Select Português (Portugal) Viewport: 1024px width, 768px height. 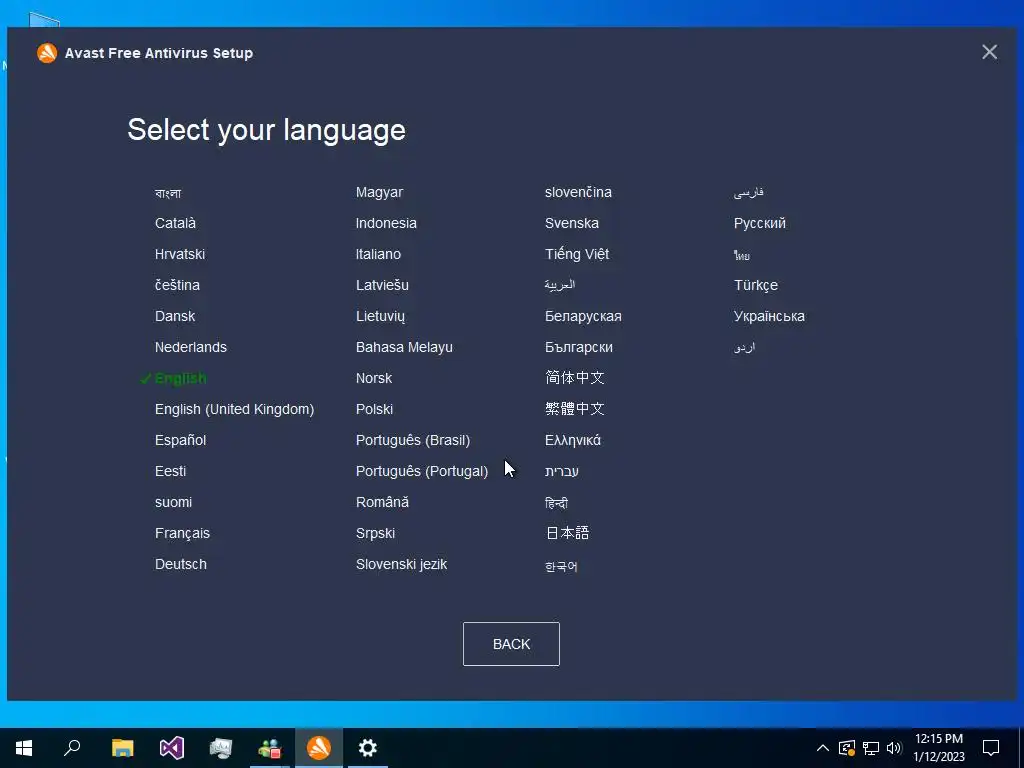tap(422, 472)
